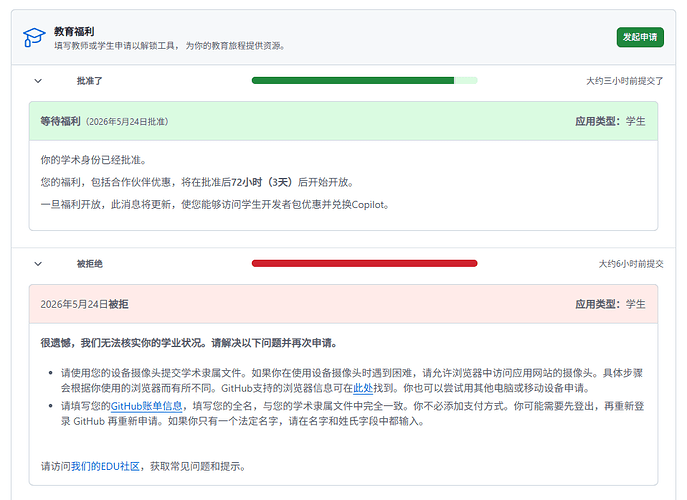Click the sentence mentioning Copilot redemption

click(215, 205)
